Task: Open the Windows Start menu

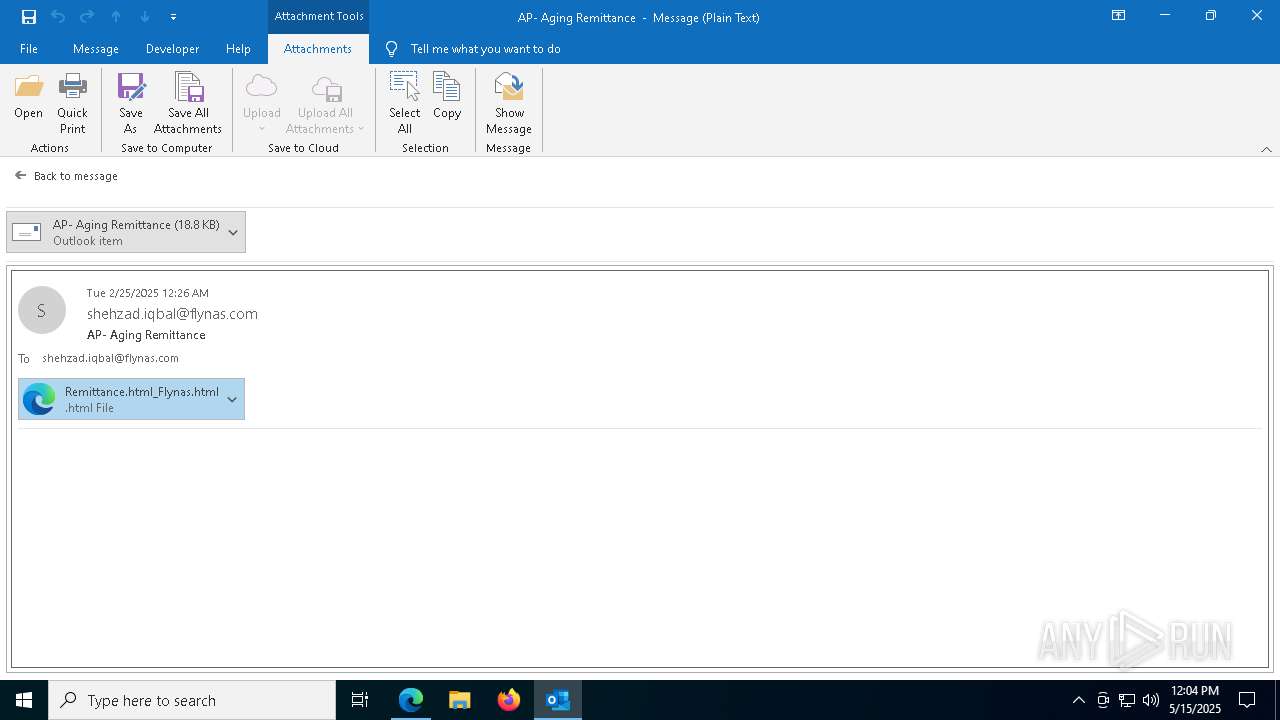Action: [24, 700]
